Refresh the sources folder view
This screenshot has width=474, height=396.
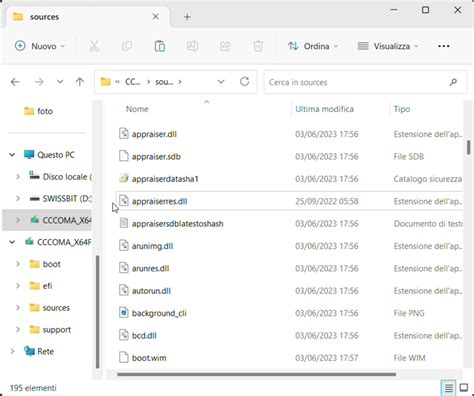tap(244, 81)
